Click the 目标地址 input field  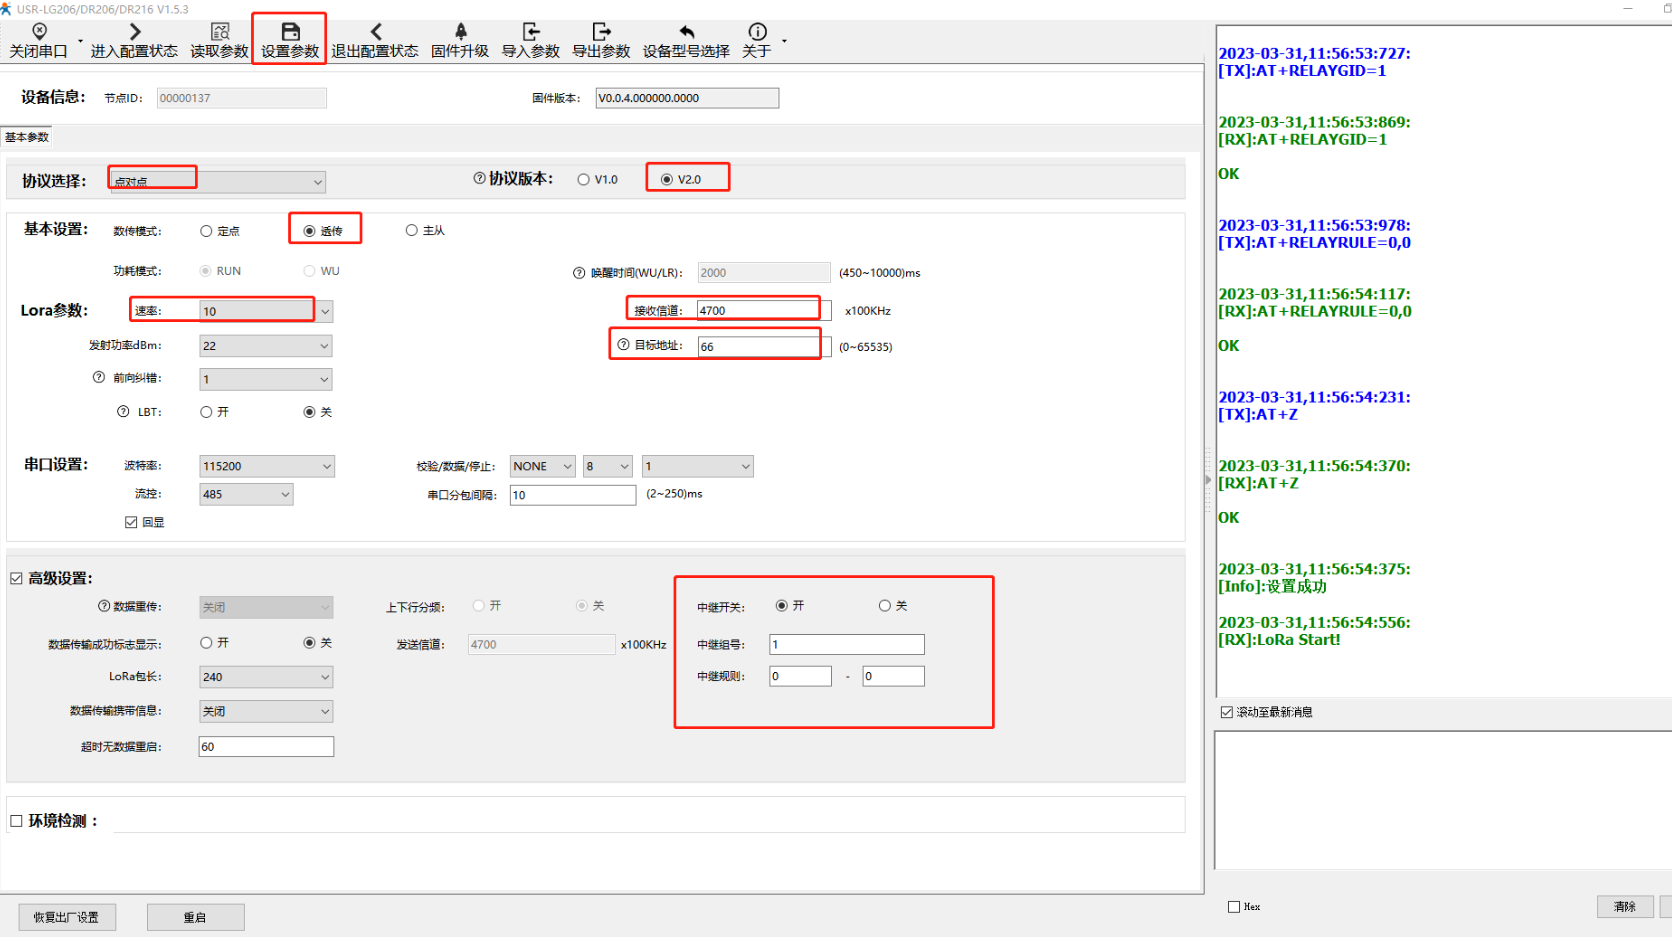pyautogui.click(x=759, y=347)
